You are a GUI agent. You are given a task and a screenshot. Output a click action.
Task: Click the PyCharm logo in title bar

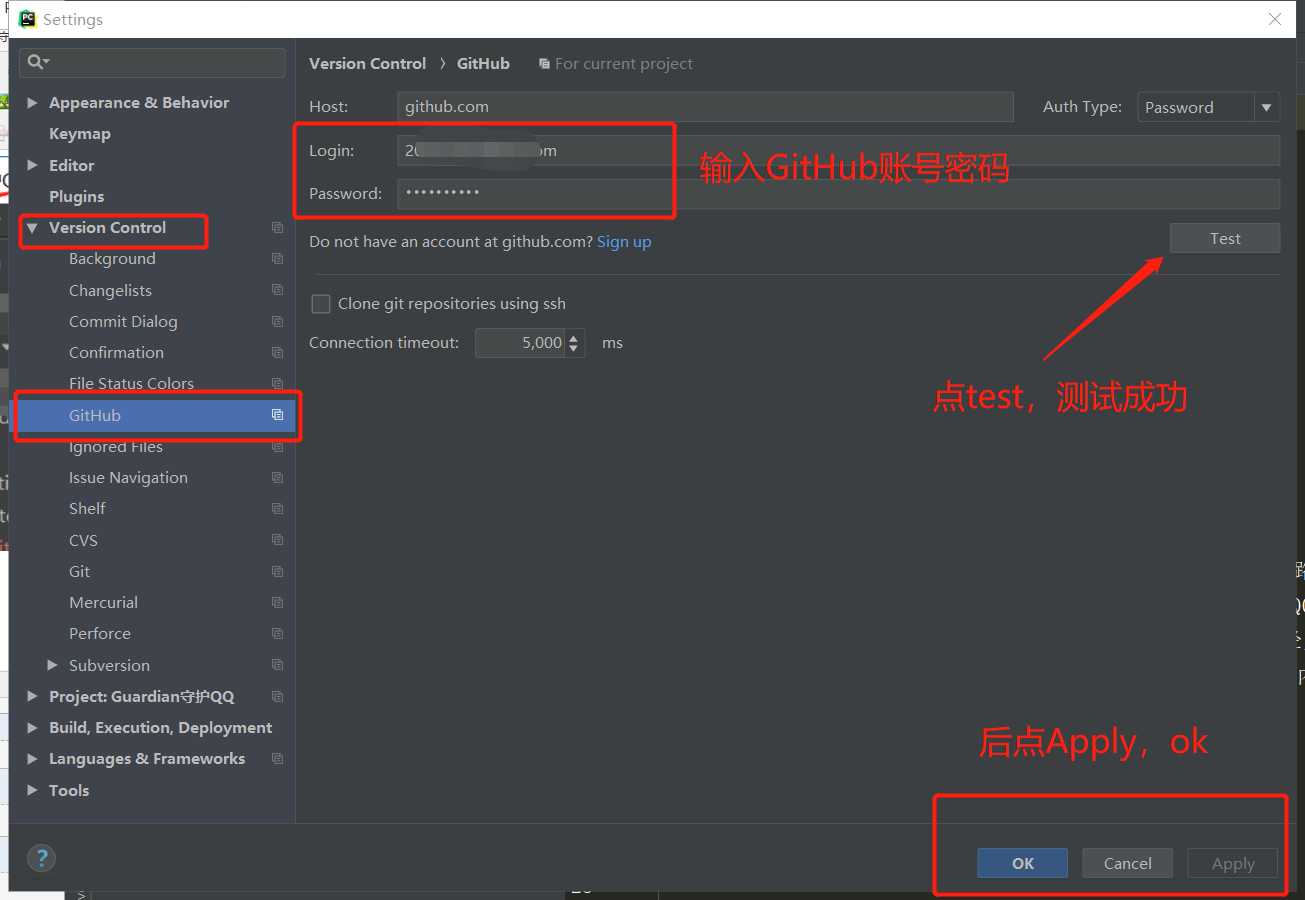pos(27,19)
